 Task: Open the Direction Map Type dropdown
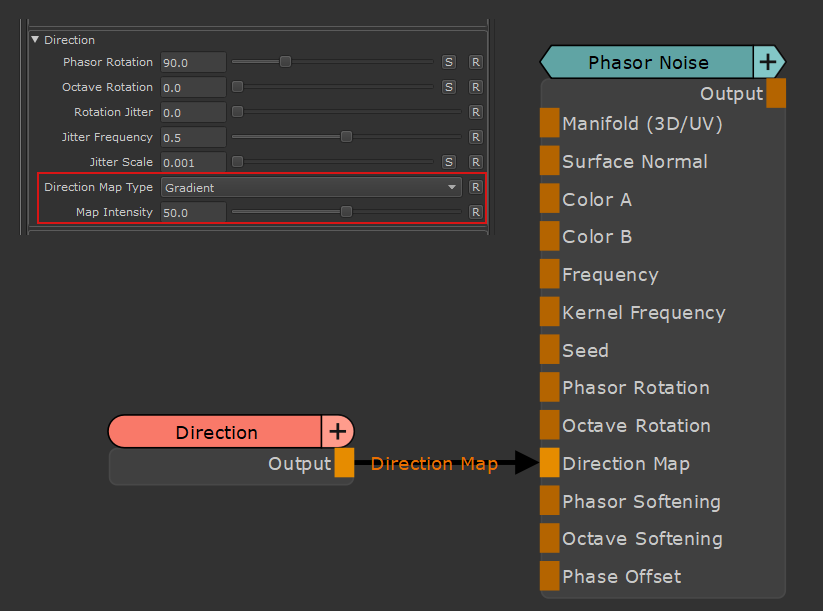311,187
